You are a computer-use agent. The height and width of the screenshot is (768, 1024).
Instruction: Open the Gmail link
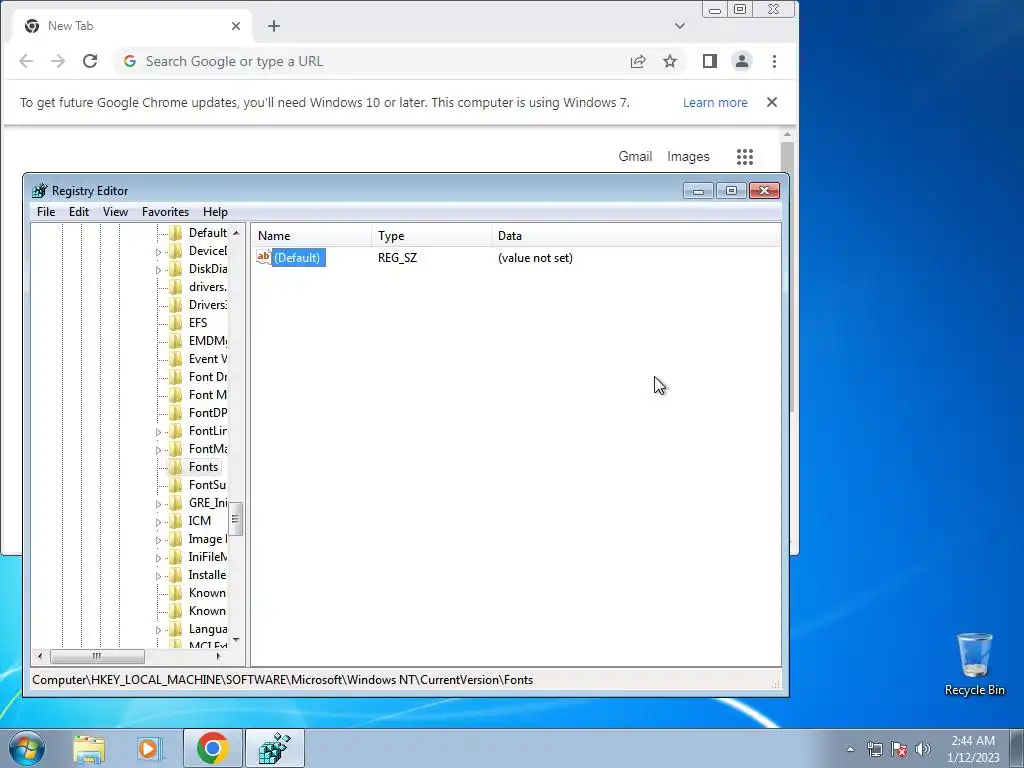pyautogui.click(x=635, y=157)
